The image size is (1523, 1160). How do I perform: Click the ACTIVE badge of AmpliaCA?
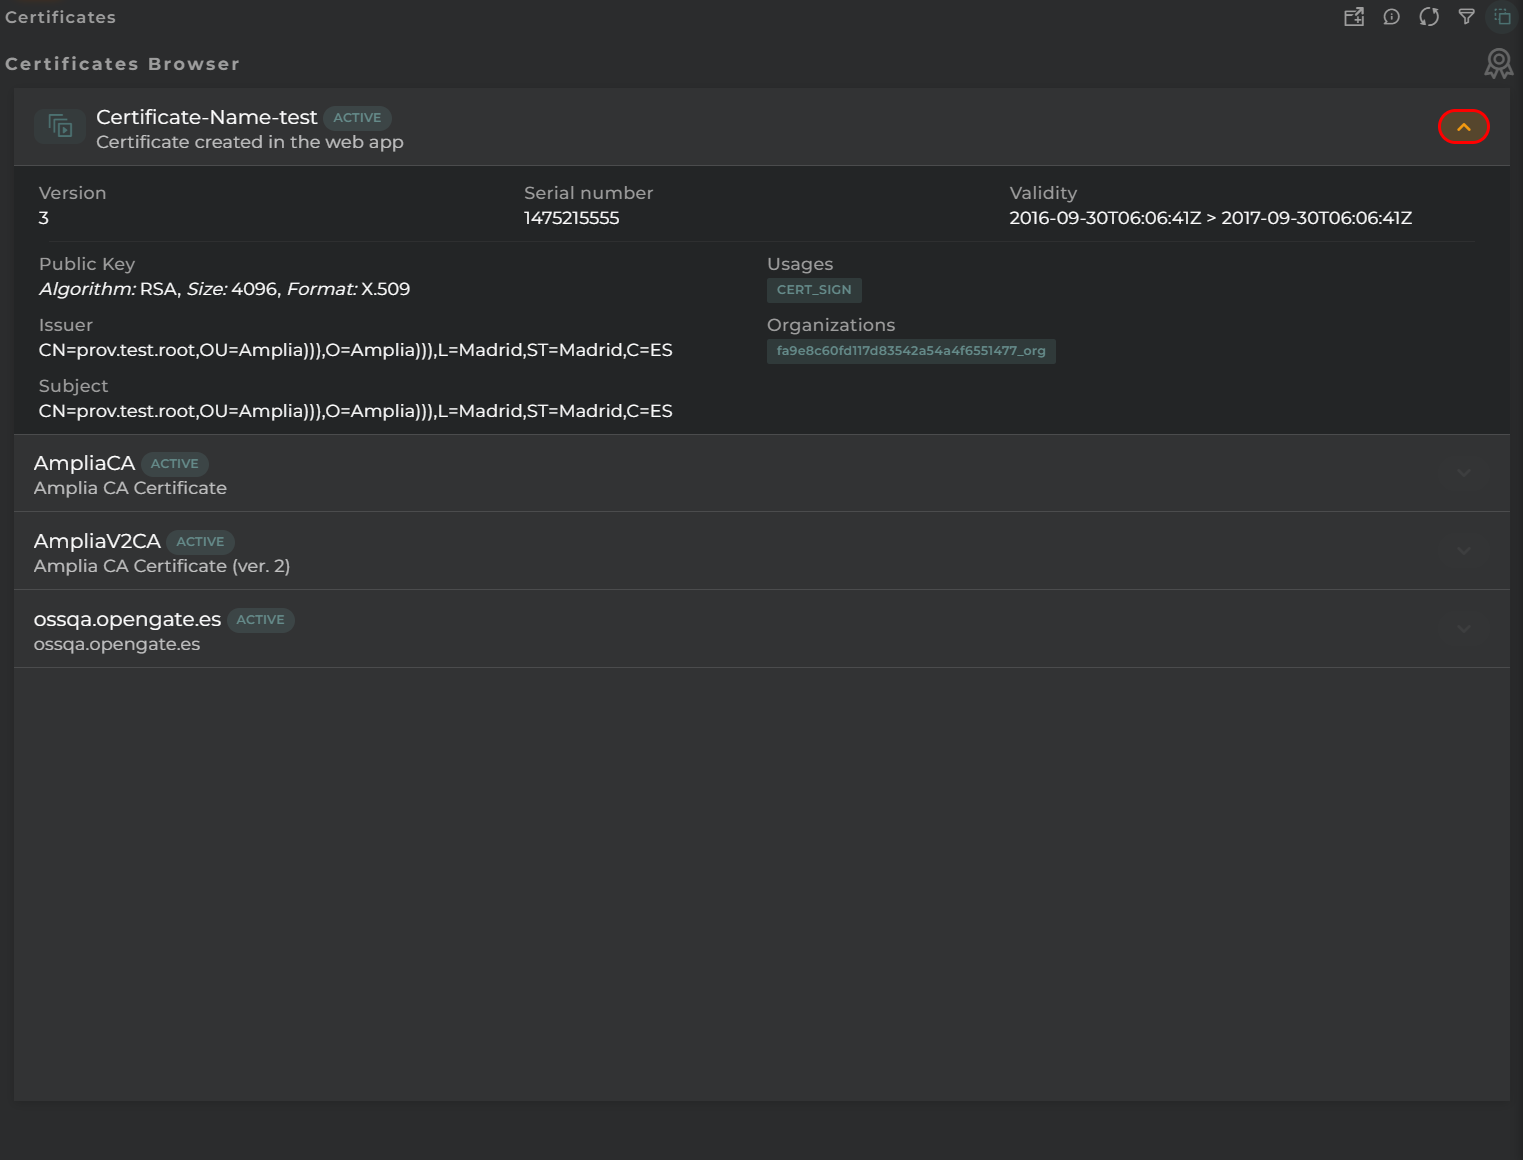(175, 464)
